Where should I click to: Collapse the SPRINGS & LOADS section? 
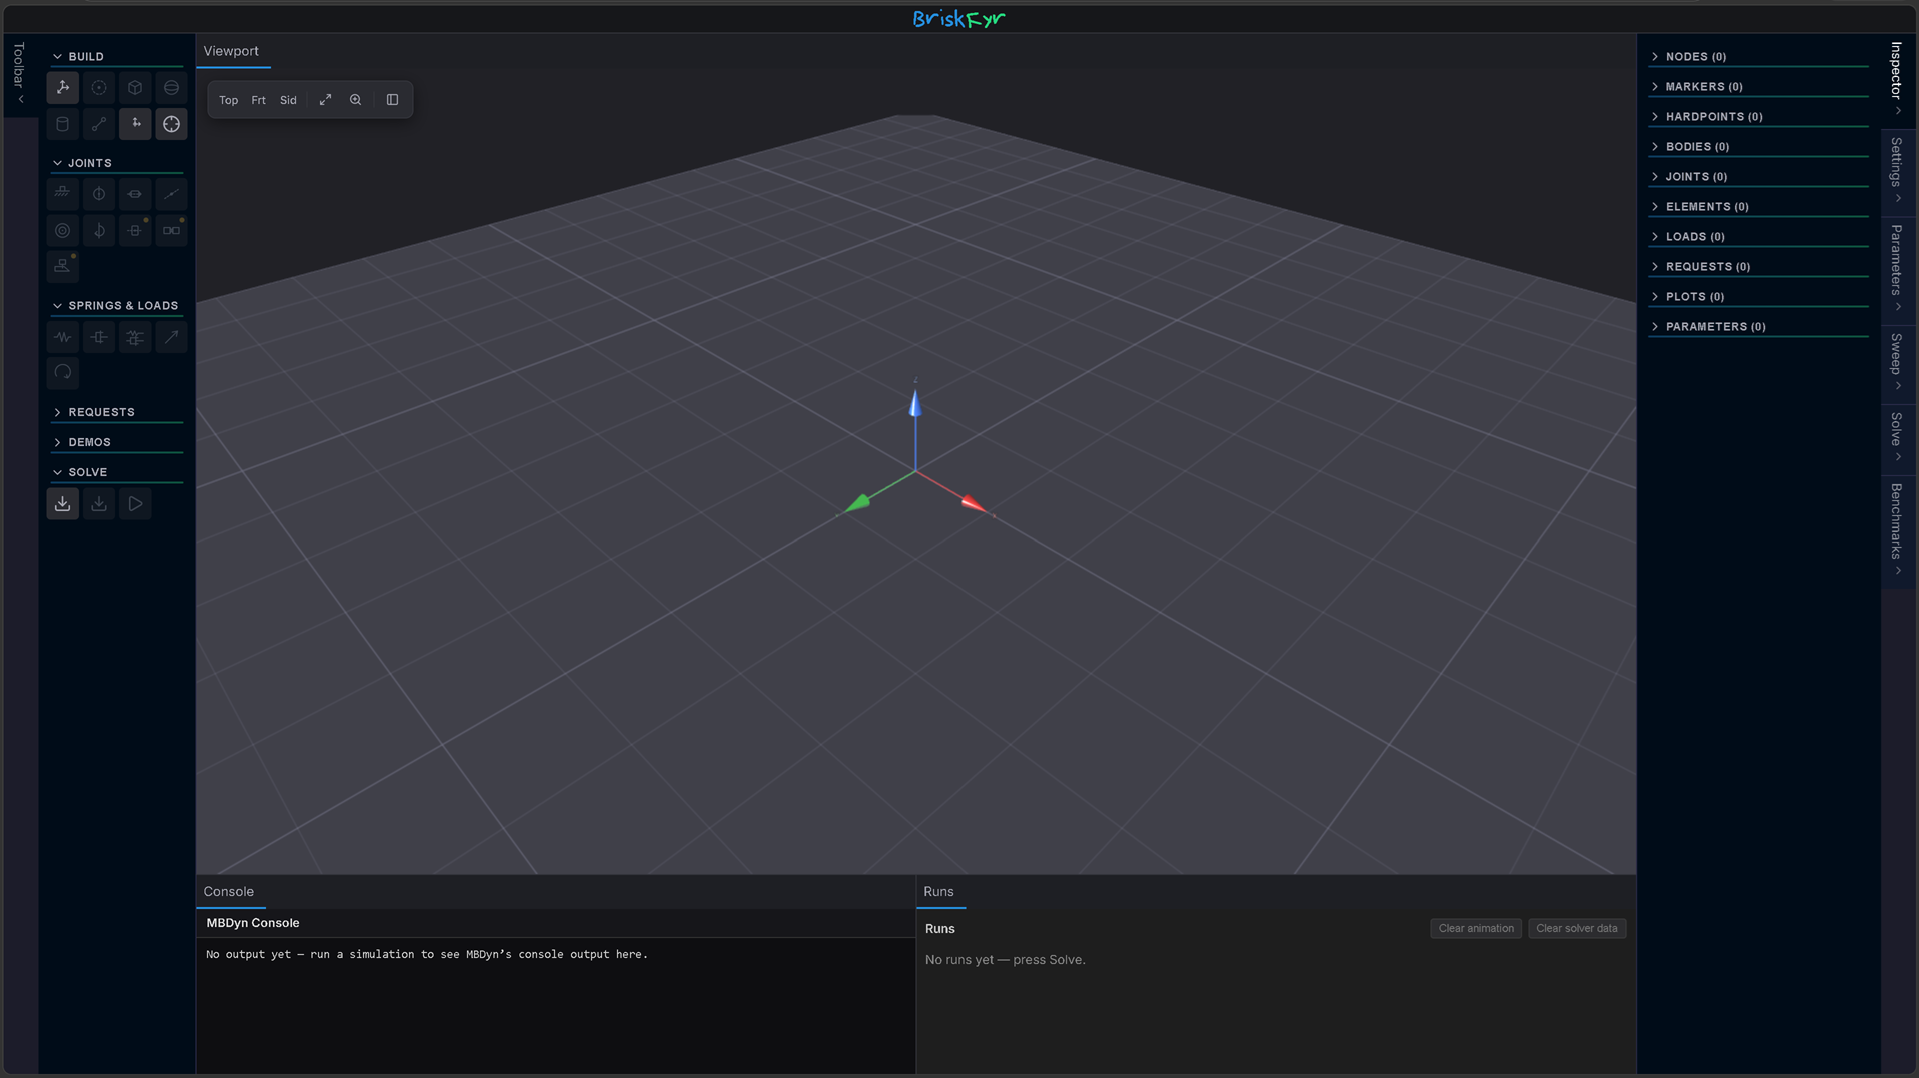[115, 306]
